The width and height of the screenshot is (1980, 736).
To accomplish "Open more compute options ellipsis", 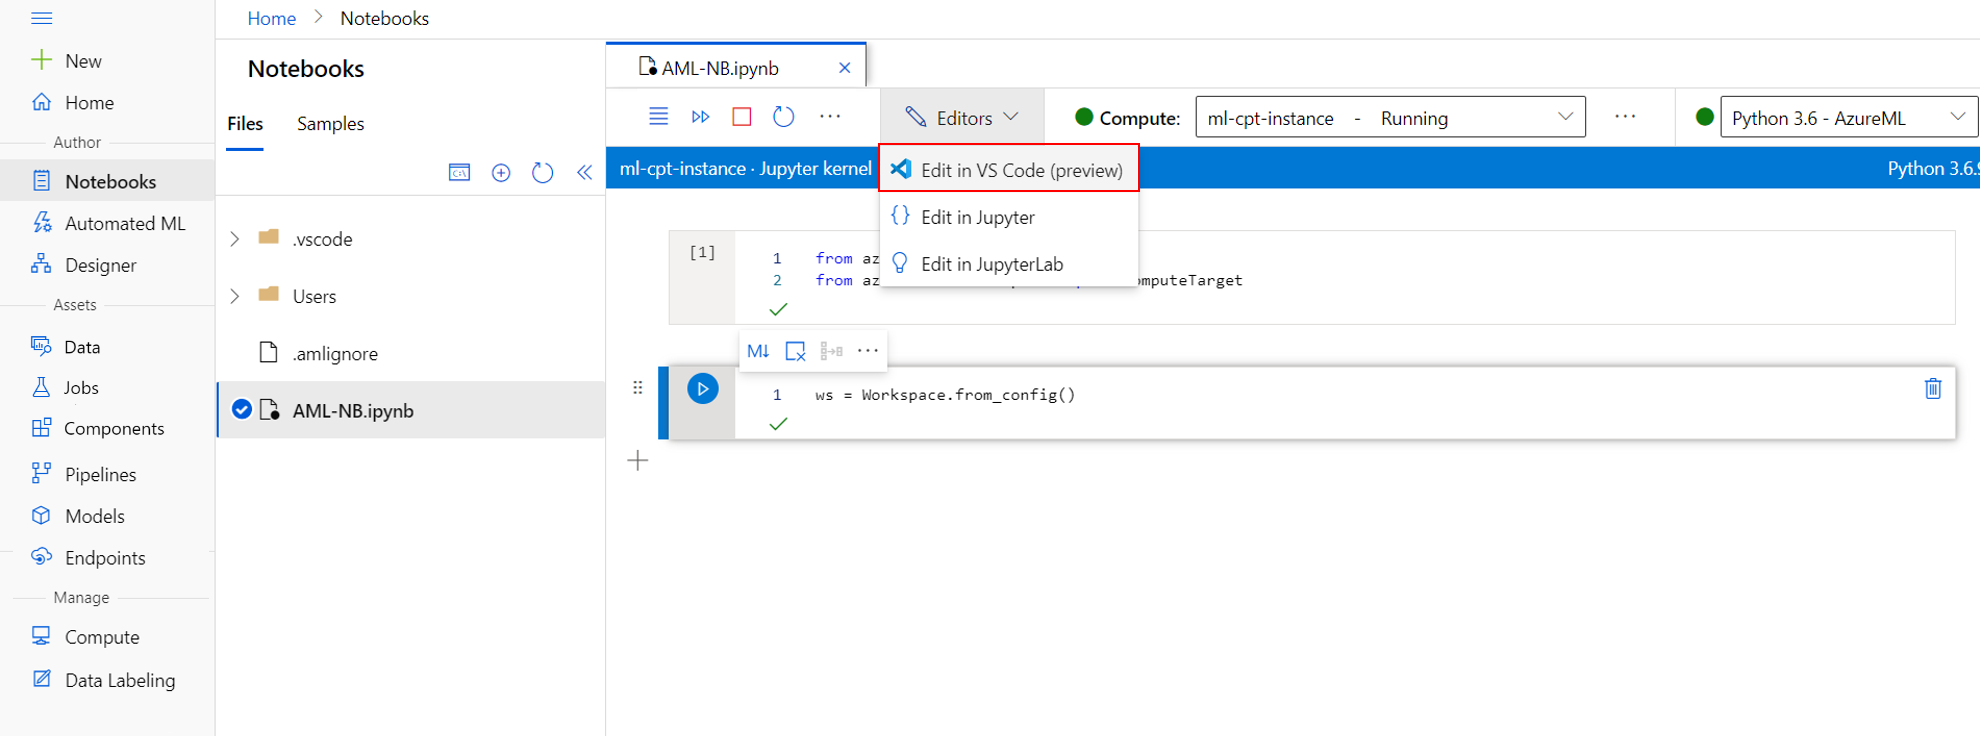I will (x=1625, y=117).
